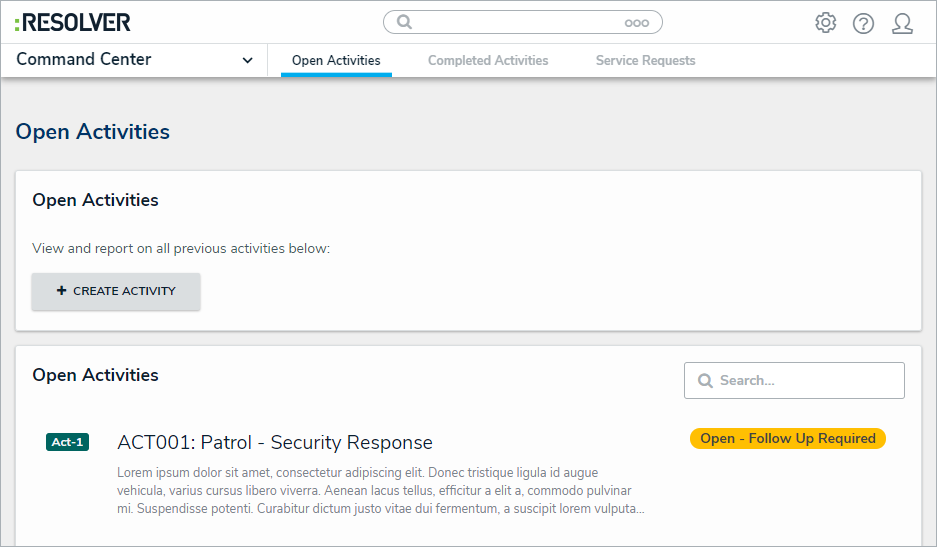Open advanced search via the three-circles icon

click(x=637, y=23)
